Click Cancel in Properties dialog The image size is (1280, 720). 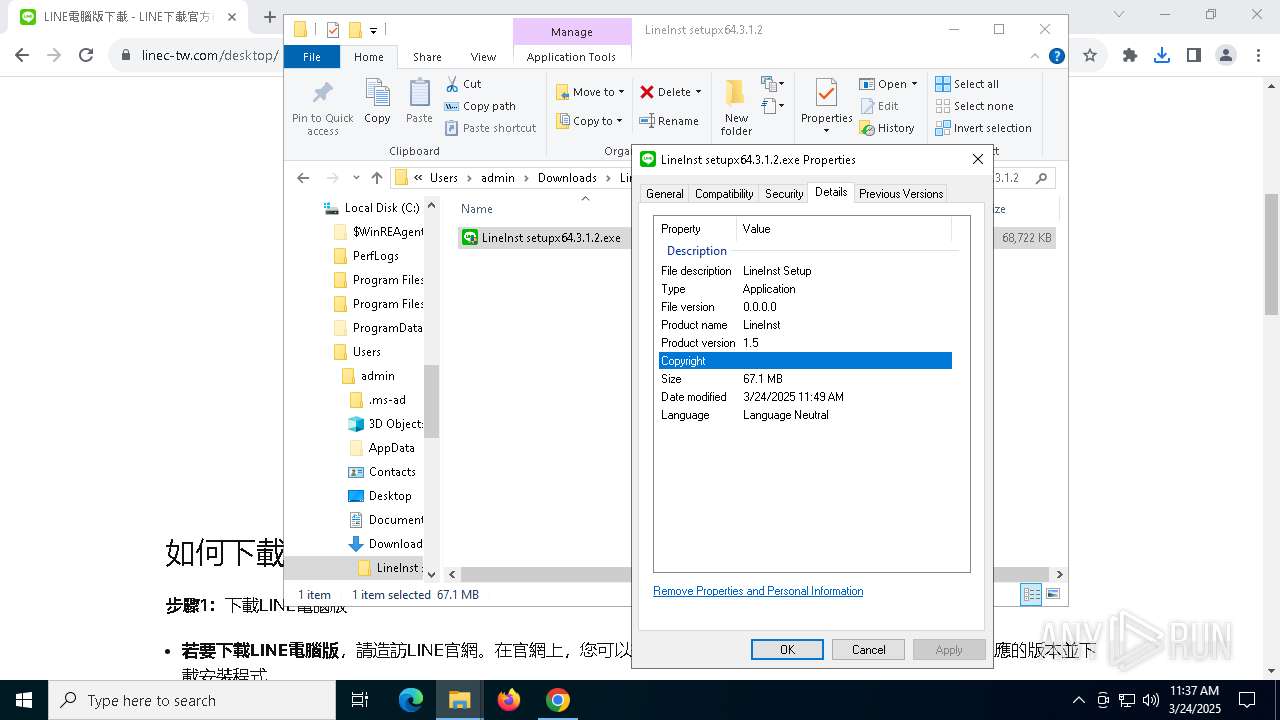[x=868, y=649]
